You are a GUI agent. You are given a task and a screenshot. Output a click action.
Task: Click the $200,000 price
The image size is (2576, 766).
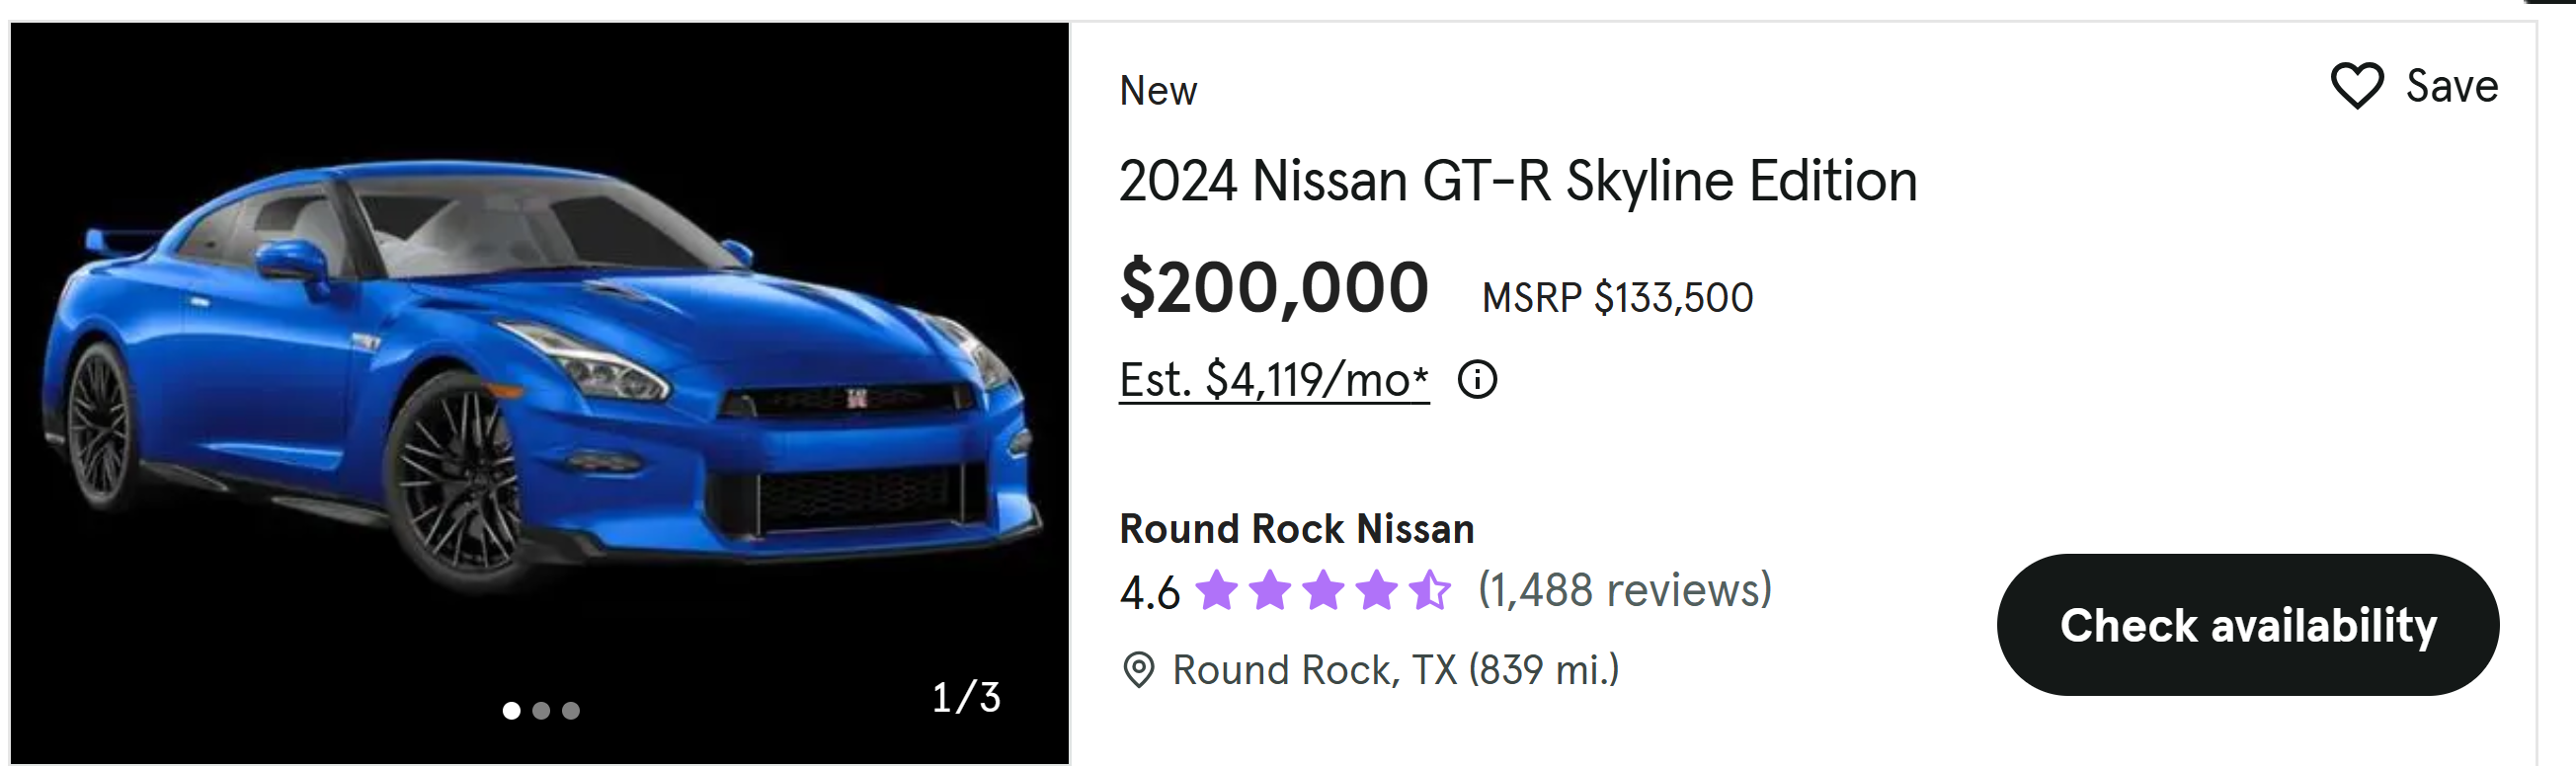pos(1274,288)
